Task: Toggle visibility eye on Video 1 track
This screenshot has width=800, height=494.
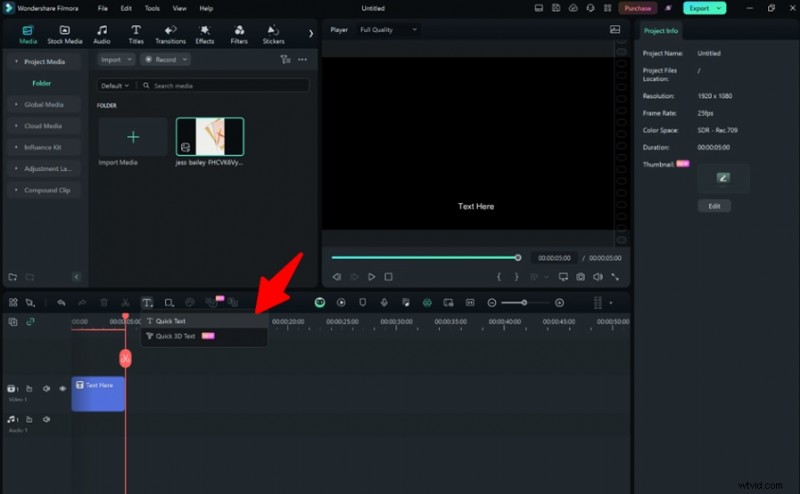Action: [x=63, y=388]
